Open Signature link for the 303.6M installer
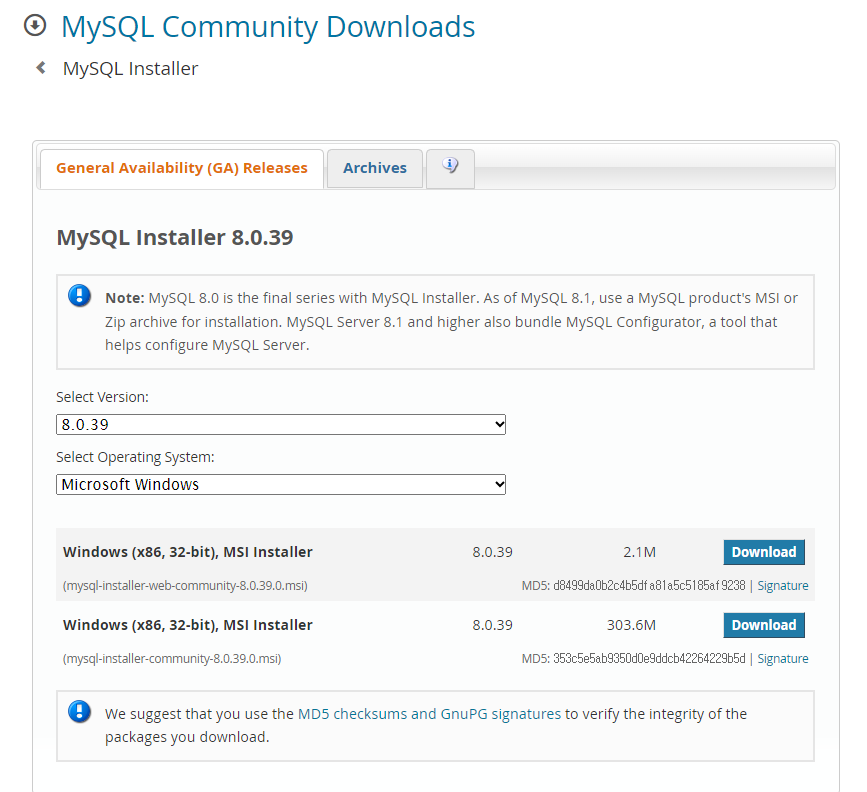The width and height of the screenshot is (867, 792). 782,659
